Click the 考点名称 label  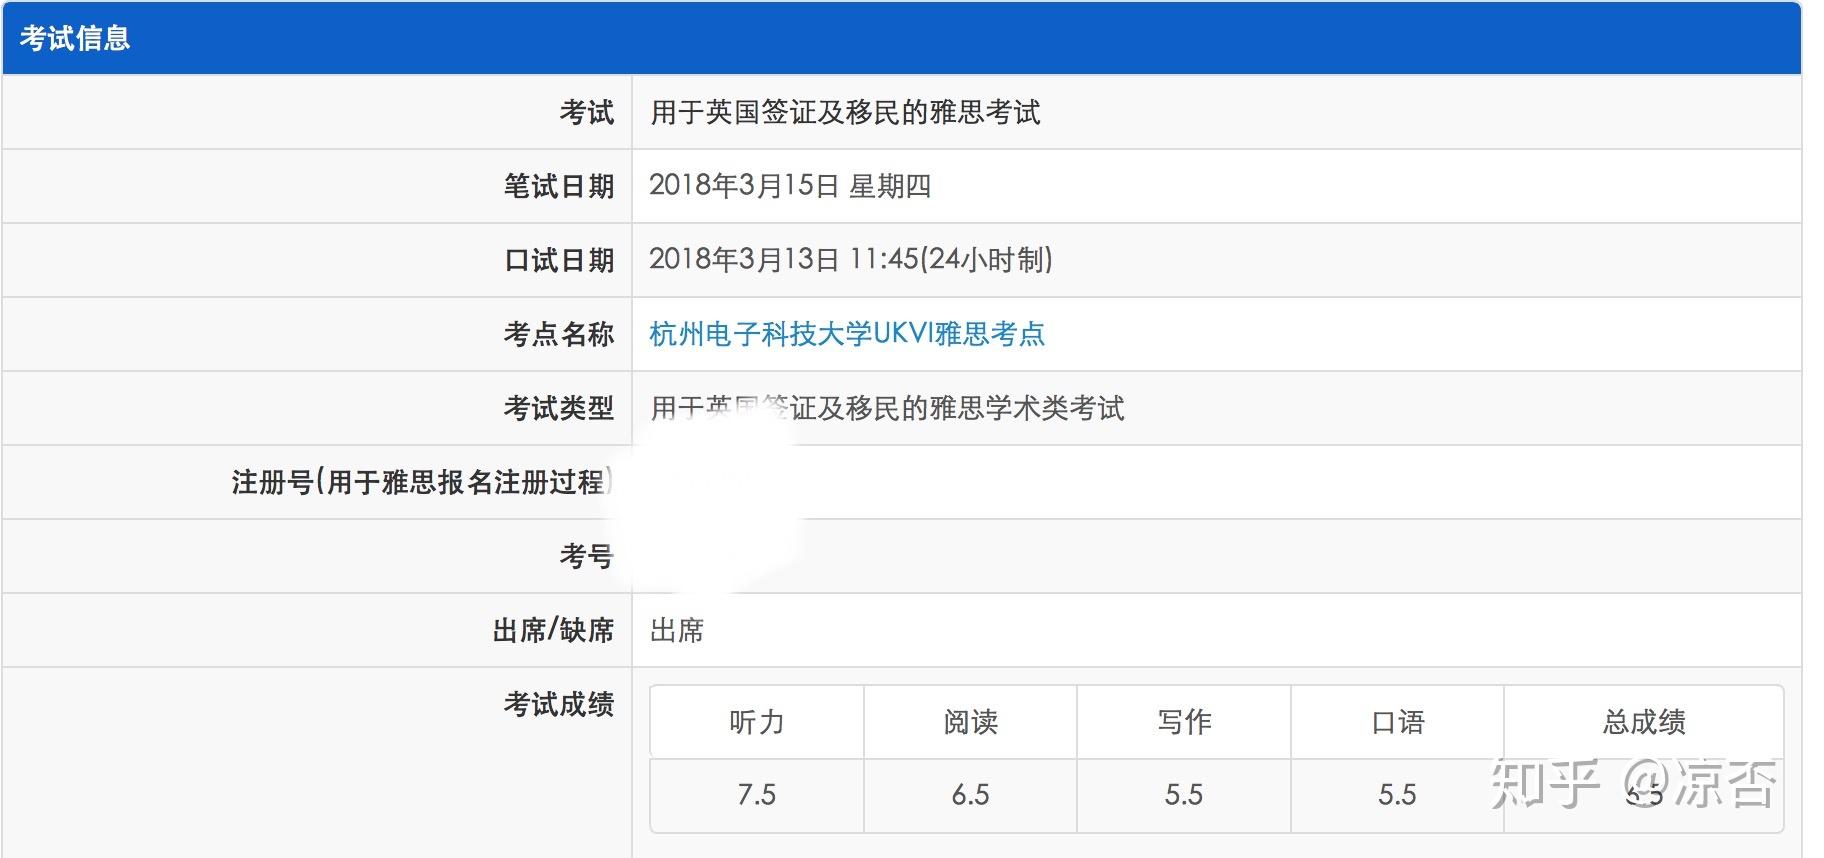[x=558, y=334]
